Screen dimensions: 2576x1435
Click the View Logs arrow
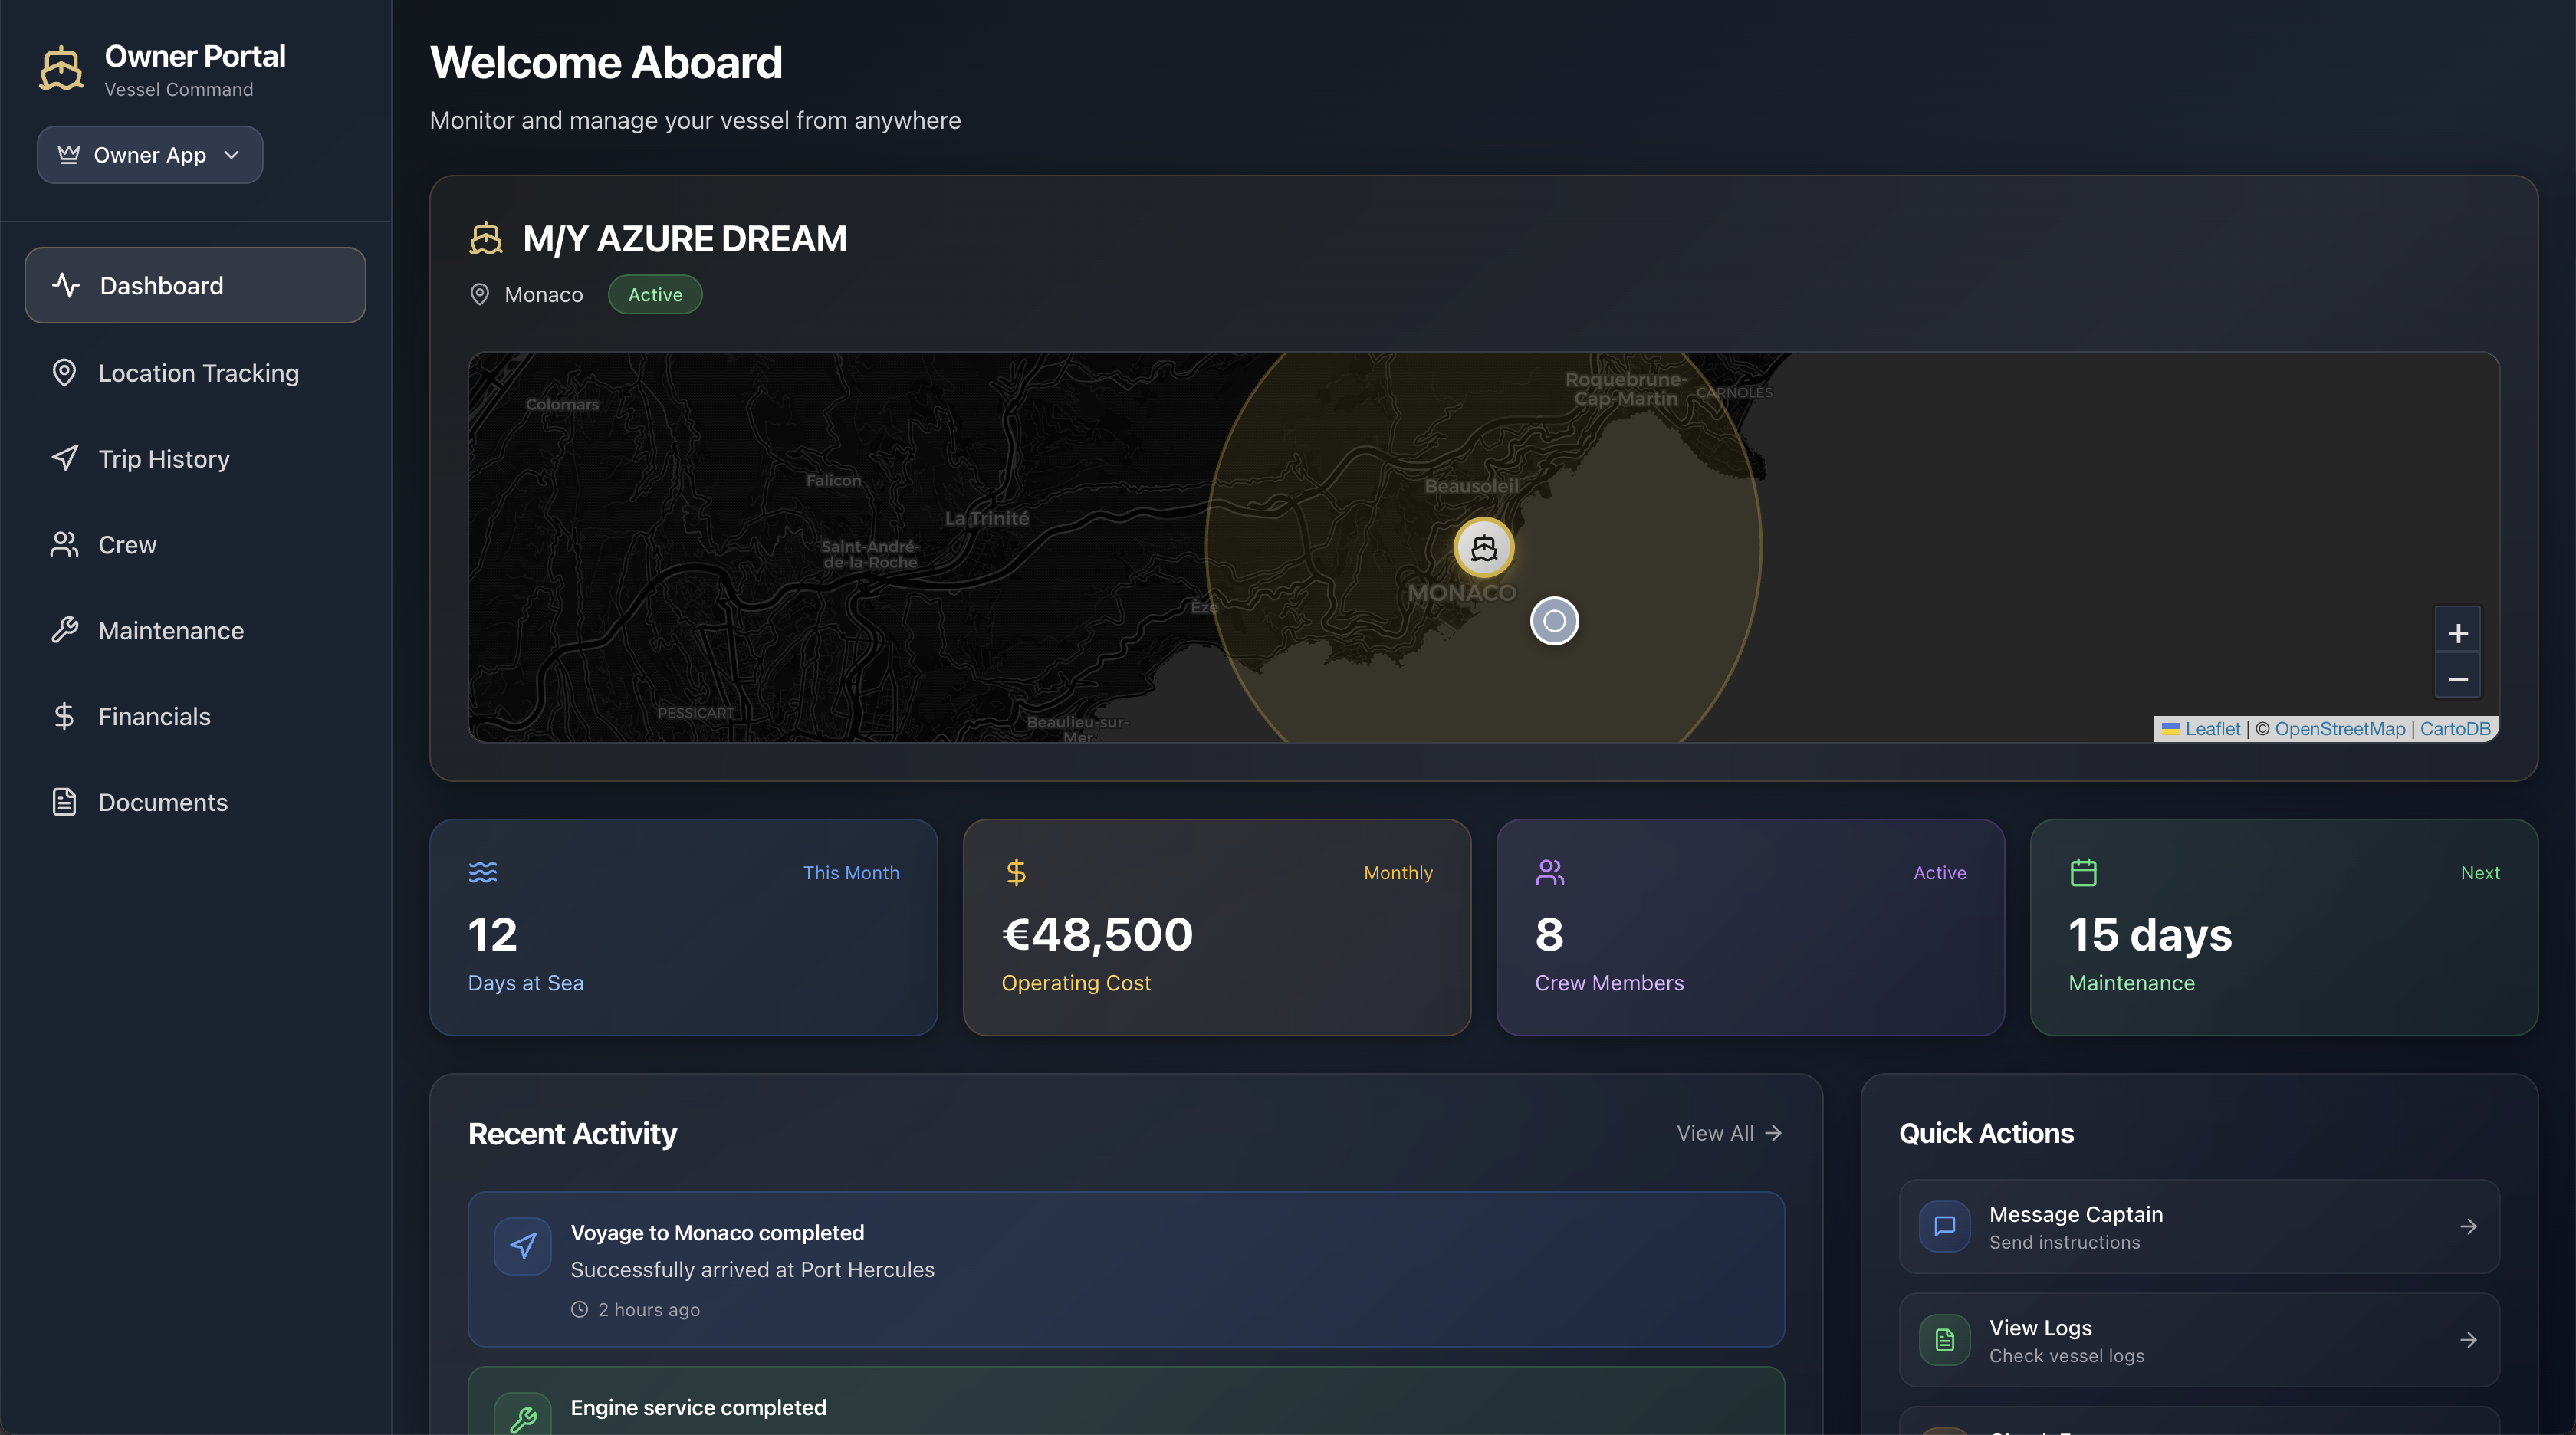2468,1339
